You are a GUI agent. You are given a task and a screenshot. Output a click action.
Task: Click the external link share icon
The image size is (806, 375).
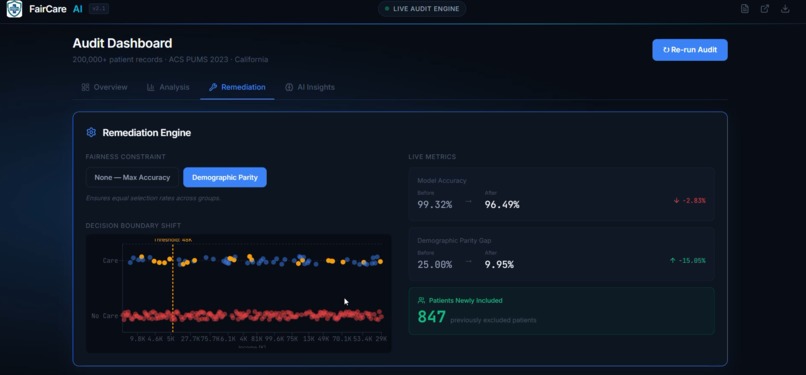[765, 9]
